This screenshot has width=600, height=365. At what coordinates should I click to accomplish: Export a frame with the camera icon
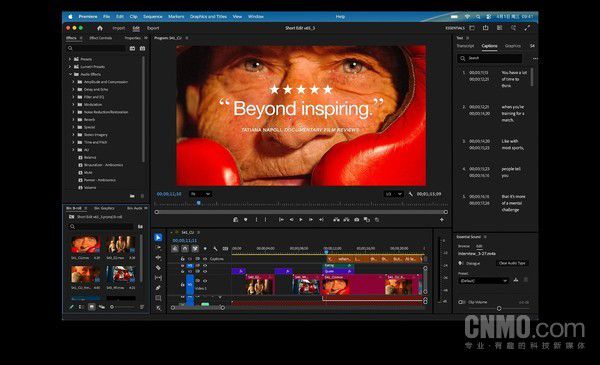357,220
